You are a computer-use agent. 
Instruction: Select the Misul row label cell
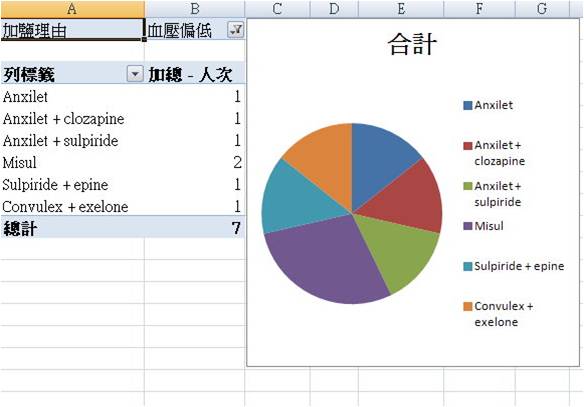(x=72, y=163)
